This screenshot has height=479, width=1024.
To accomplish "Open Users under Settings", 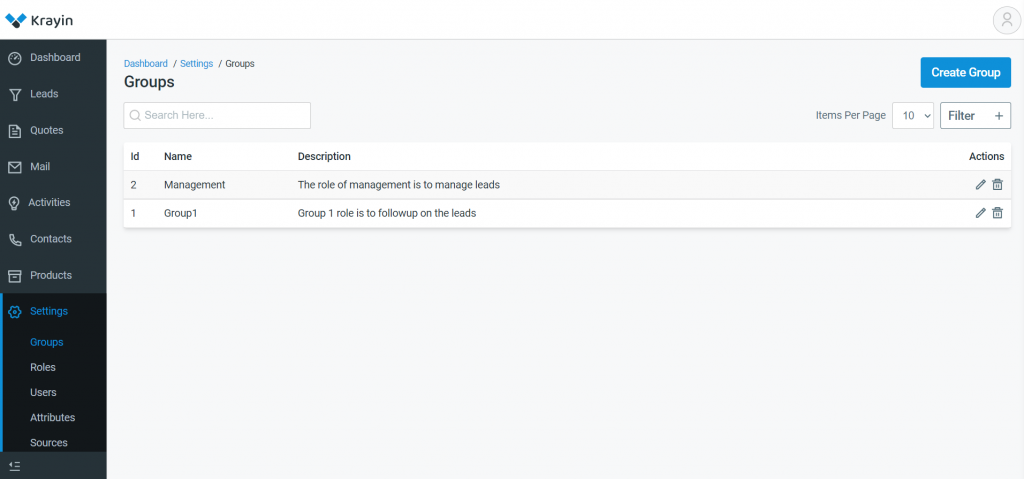I will pyautogui.click(x=43, y=392).
